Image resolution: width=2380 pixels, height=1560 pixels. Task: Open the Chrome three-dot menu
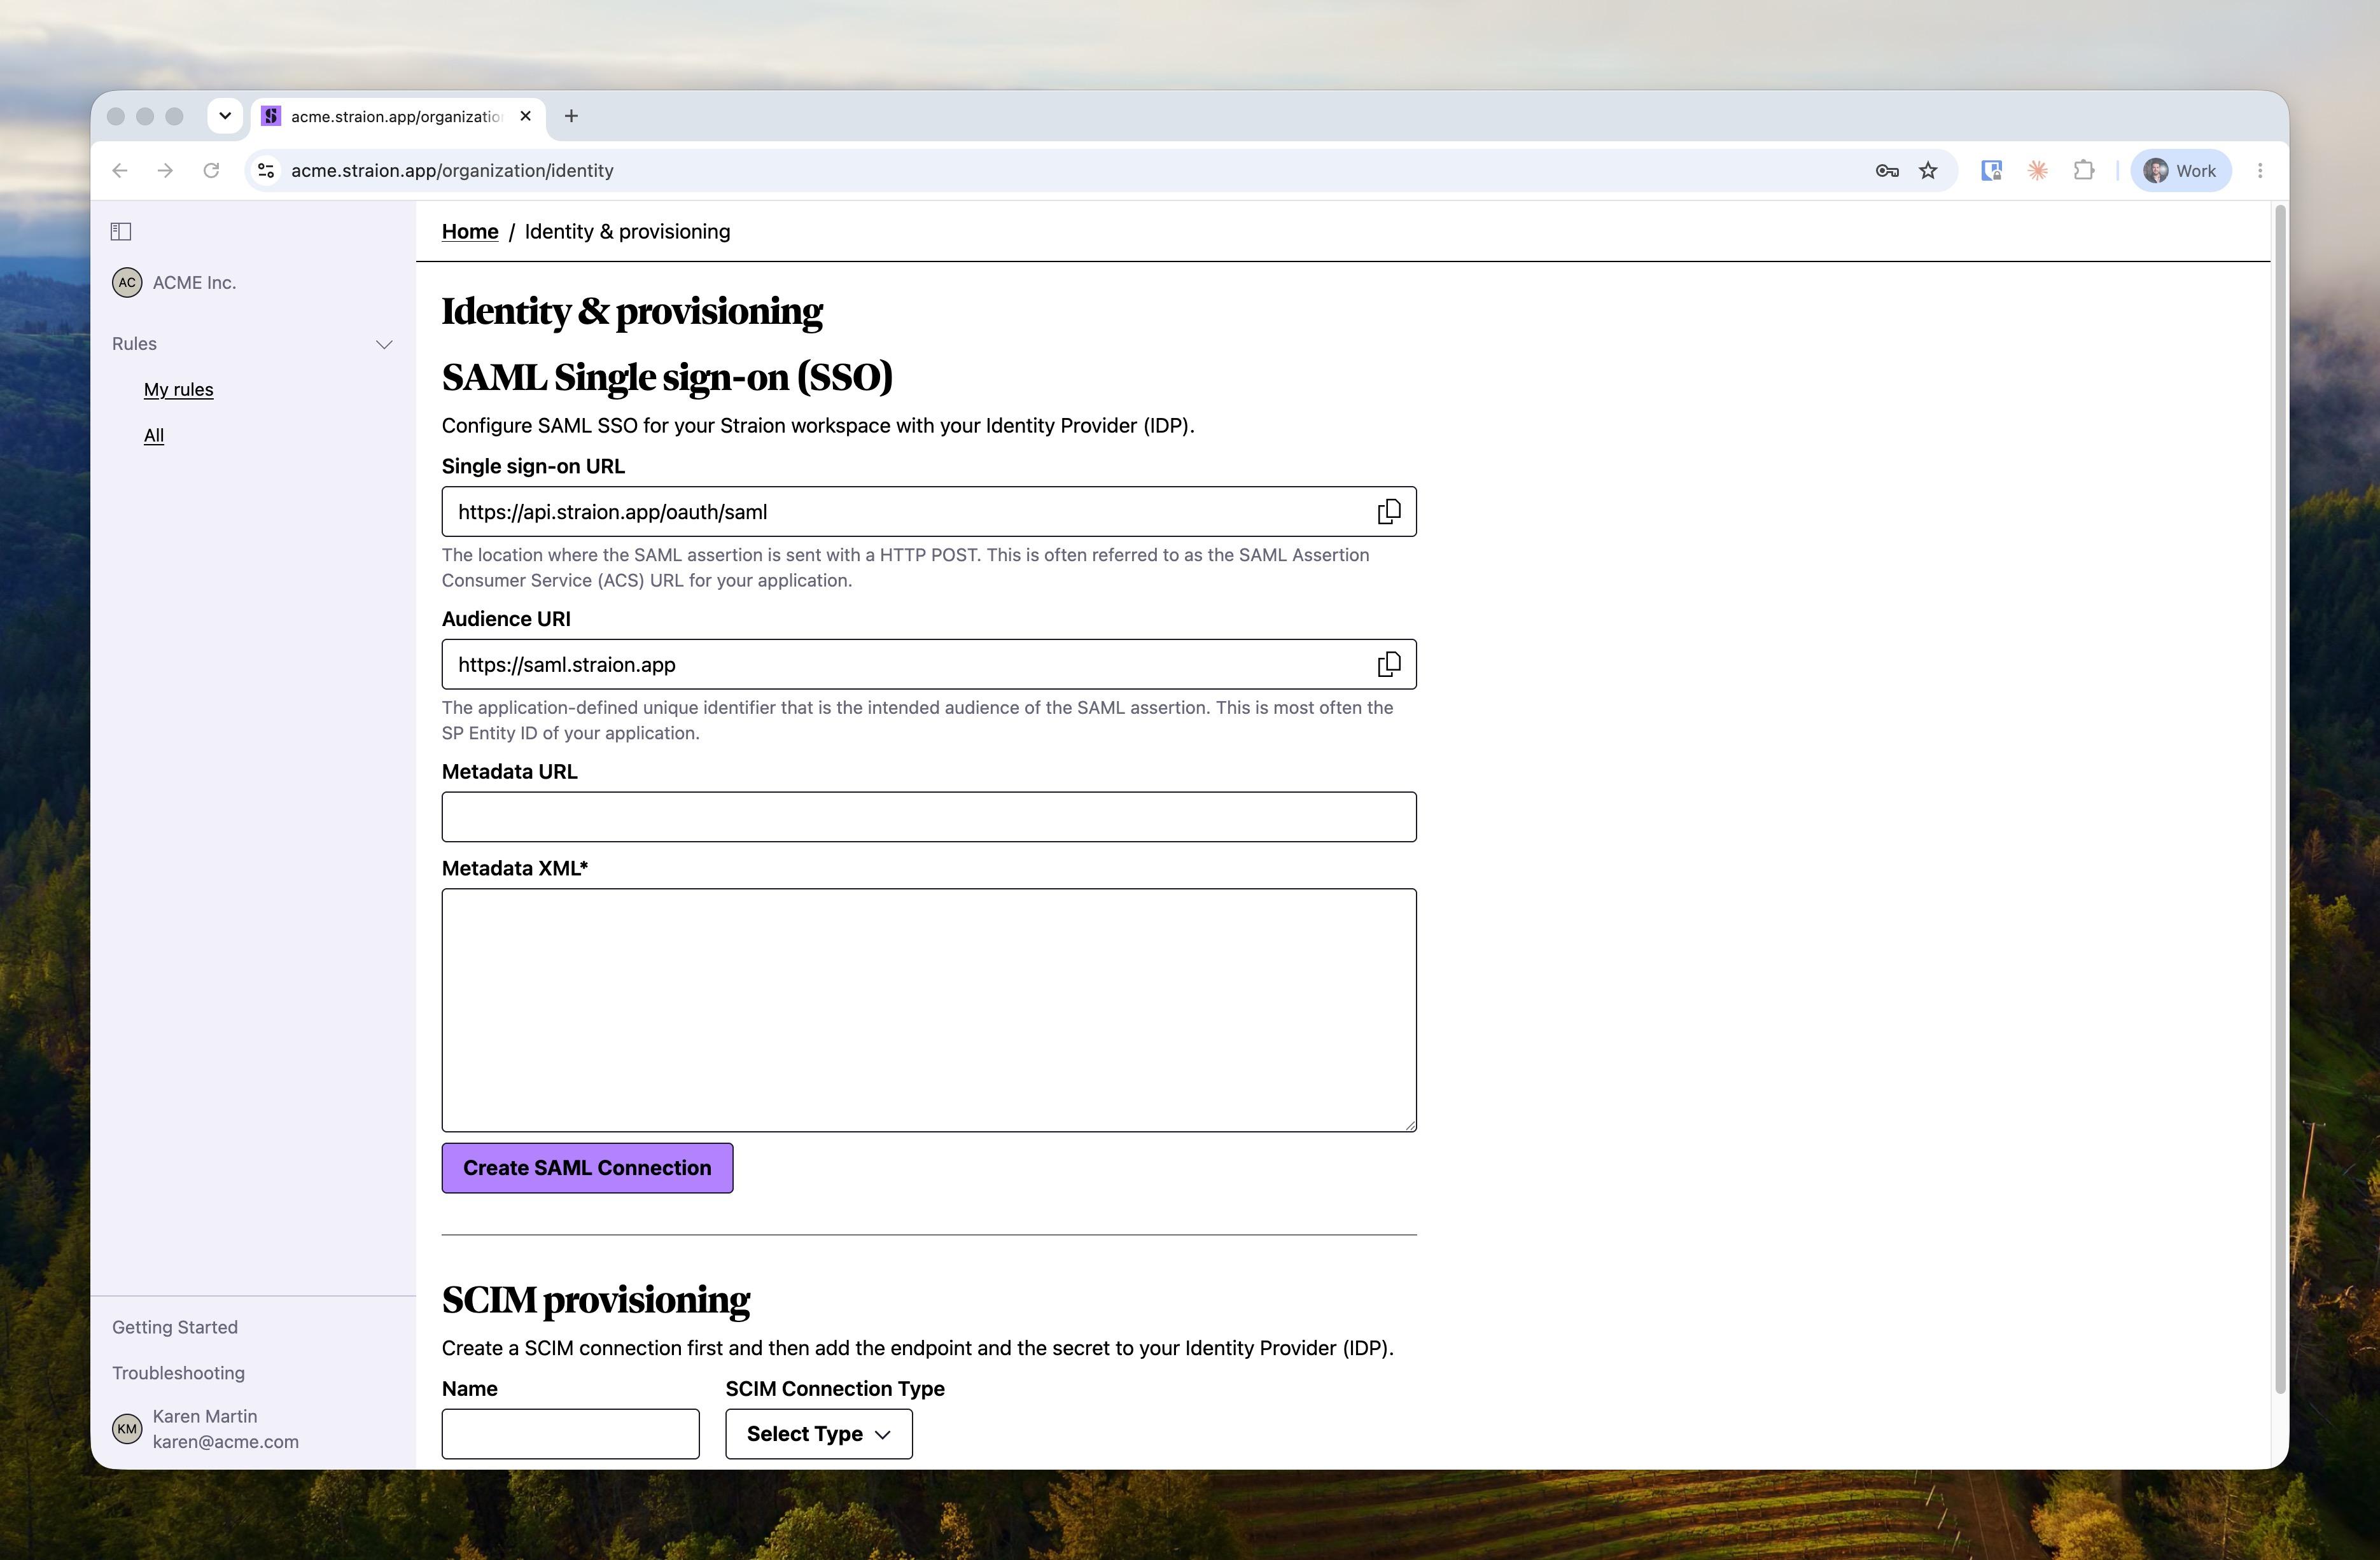(2260, 171)
